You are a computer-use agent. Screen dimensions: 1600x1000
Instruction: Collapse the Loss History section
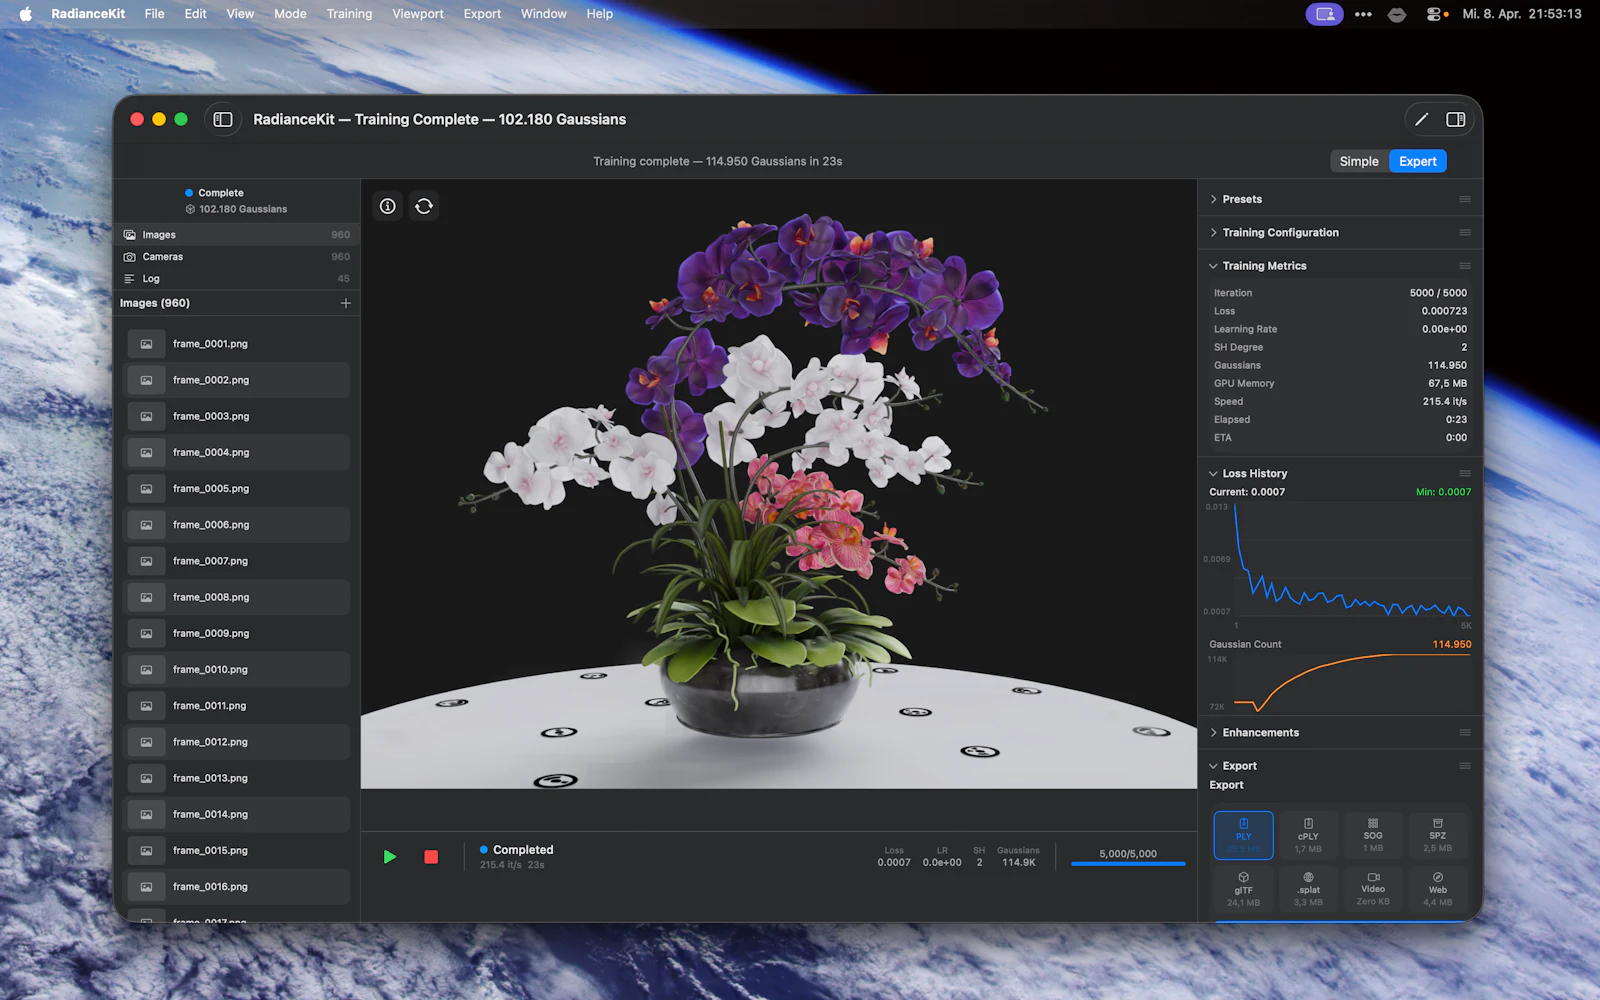[1213, 473]
